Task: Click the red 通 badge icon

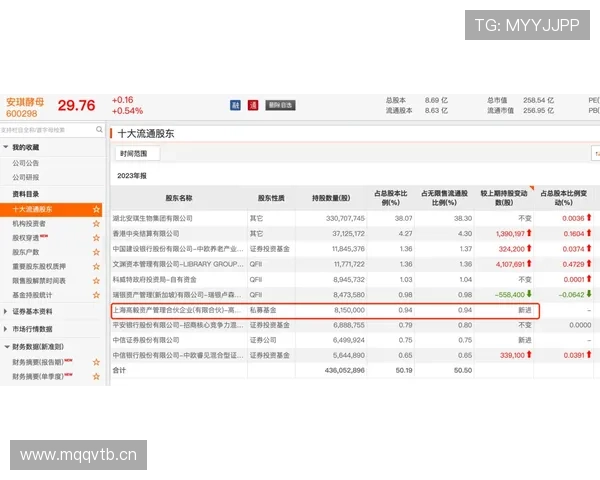Action: (x=253, y=105)
